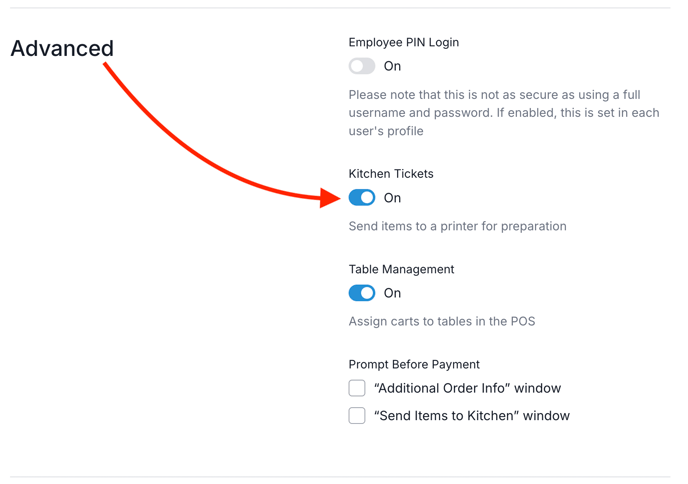Click the "Employee PIN Login" label

(404, 42)
